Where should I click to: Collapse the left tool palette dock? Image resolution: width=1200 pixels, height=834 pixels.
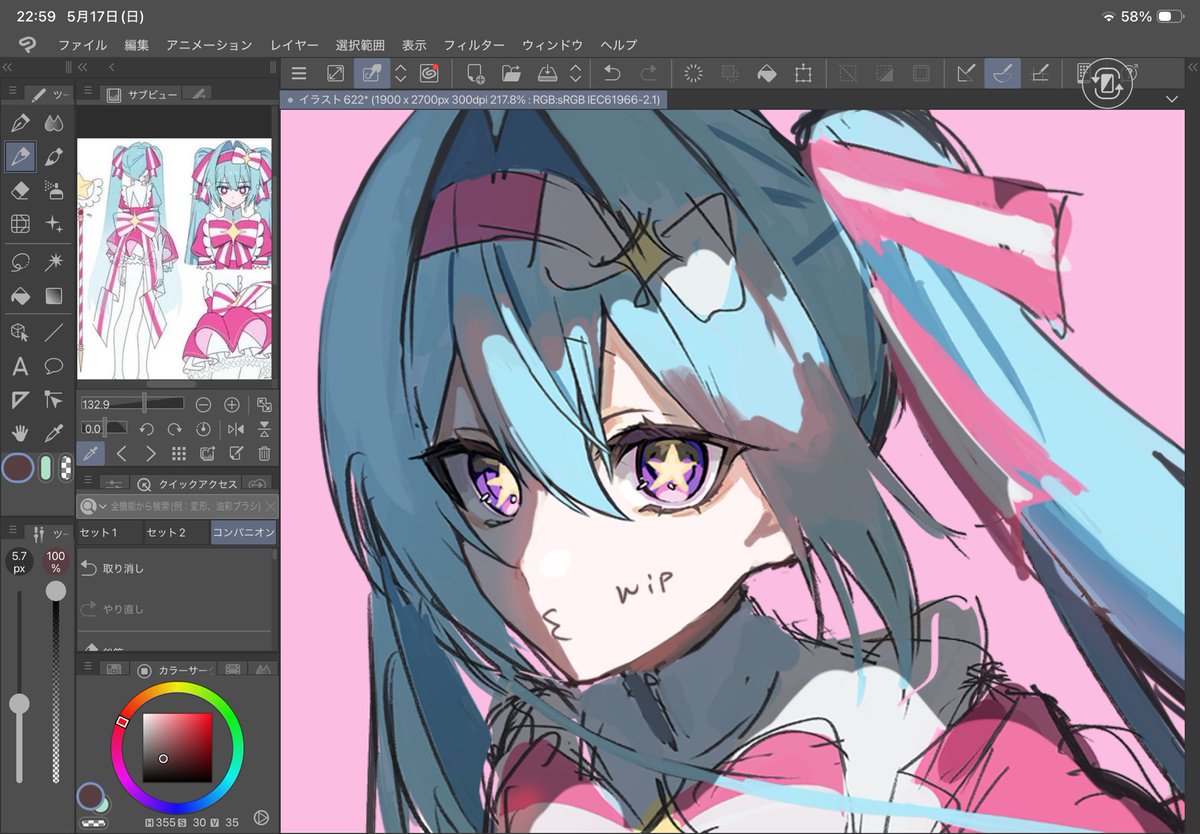[x=8, y=67]
